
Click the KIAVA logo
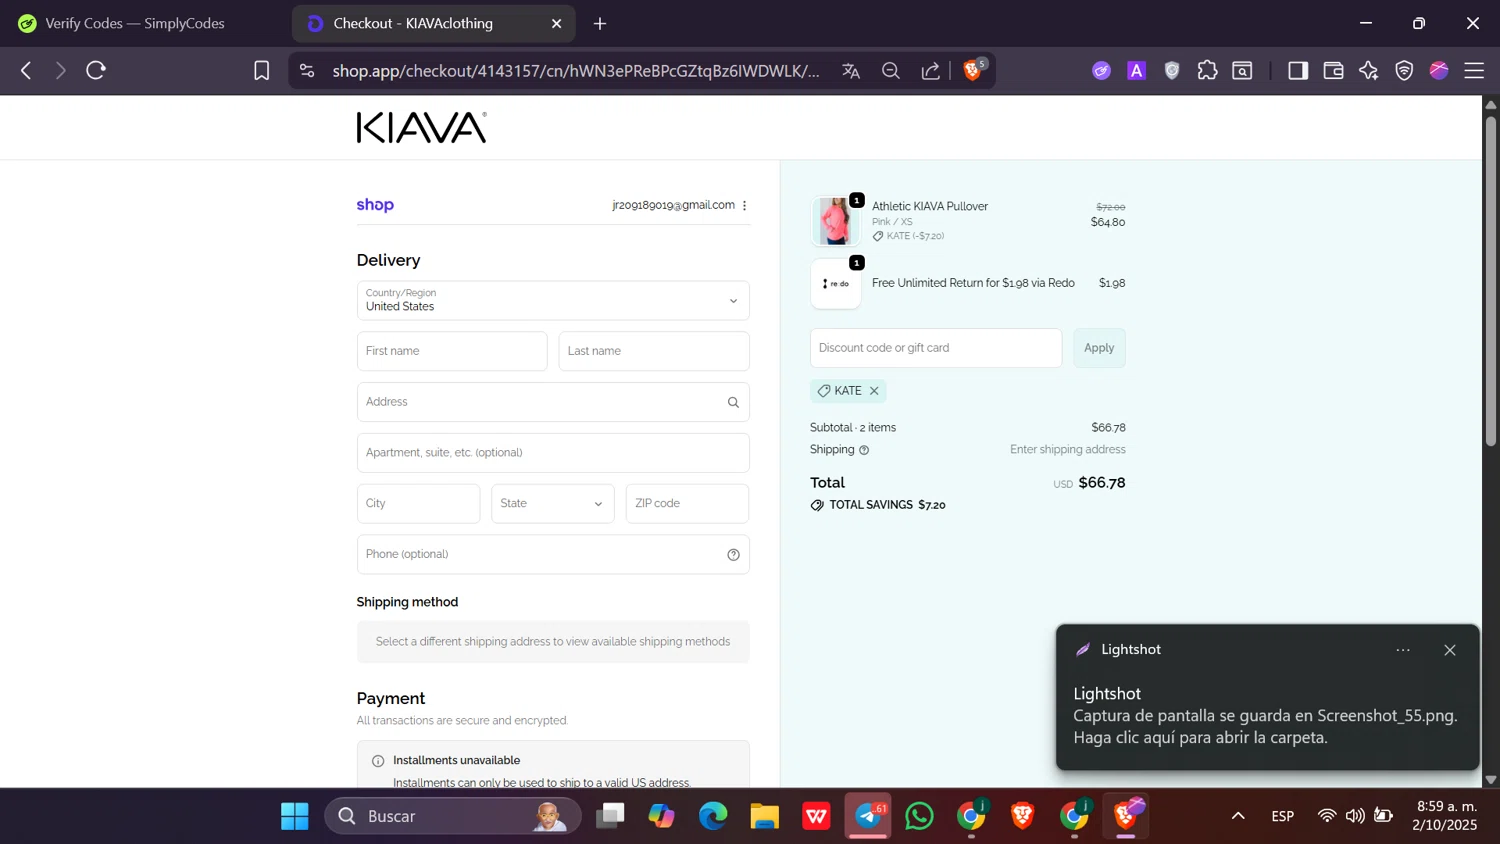(x=422, y=127)
